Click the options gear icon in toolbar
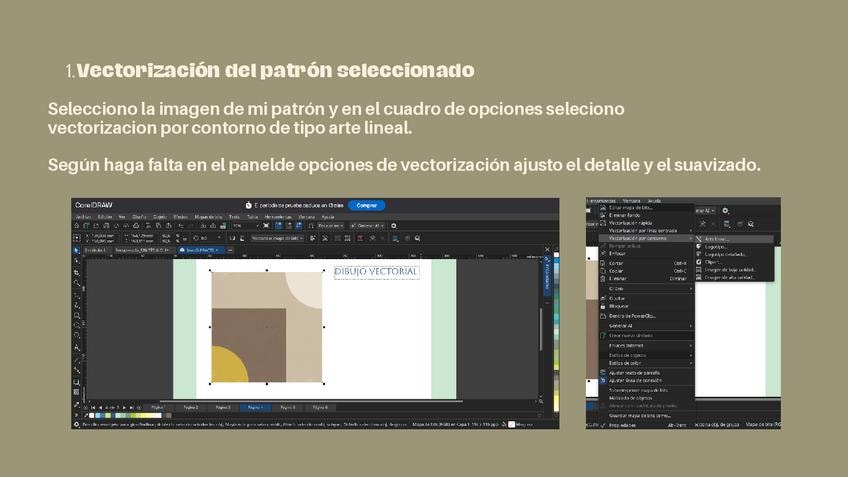This screenshot has height=477, width=848. pos(393,226)
